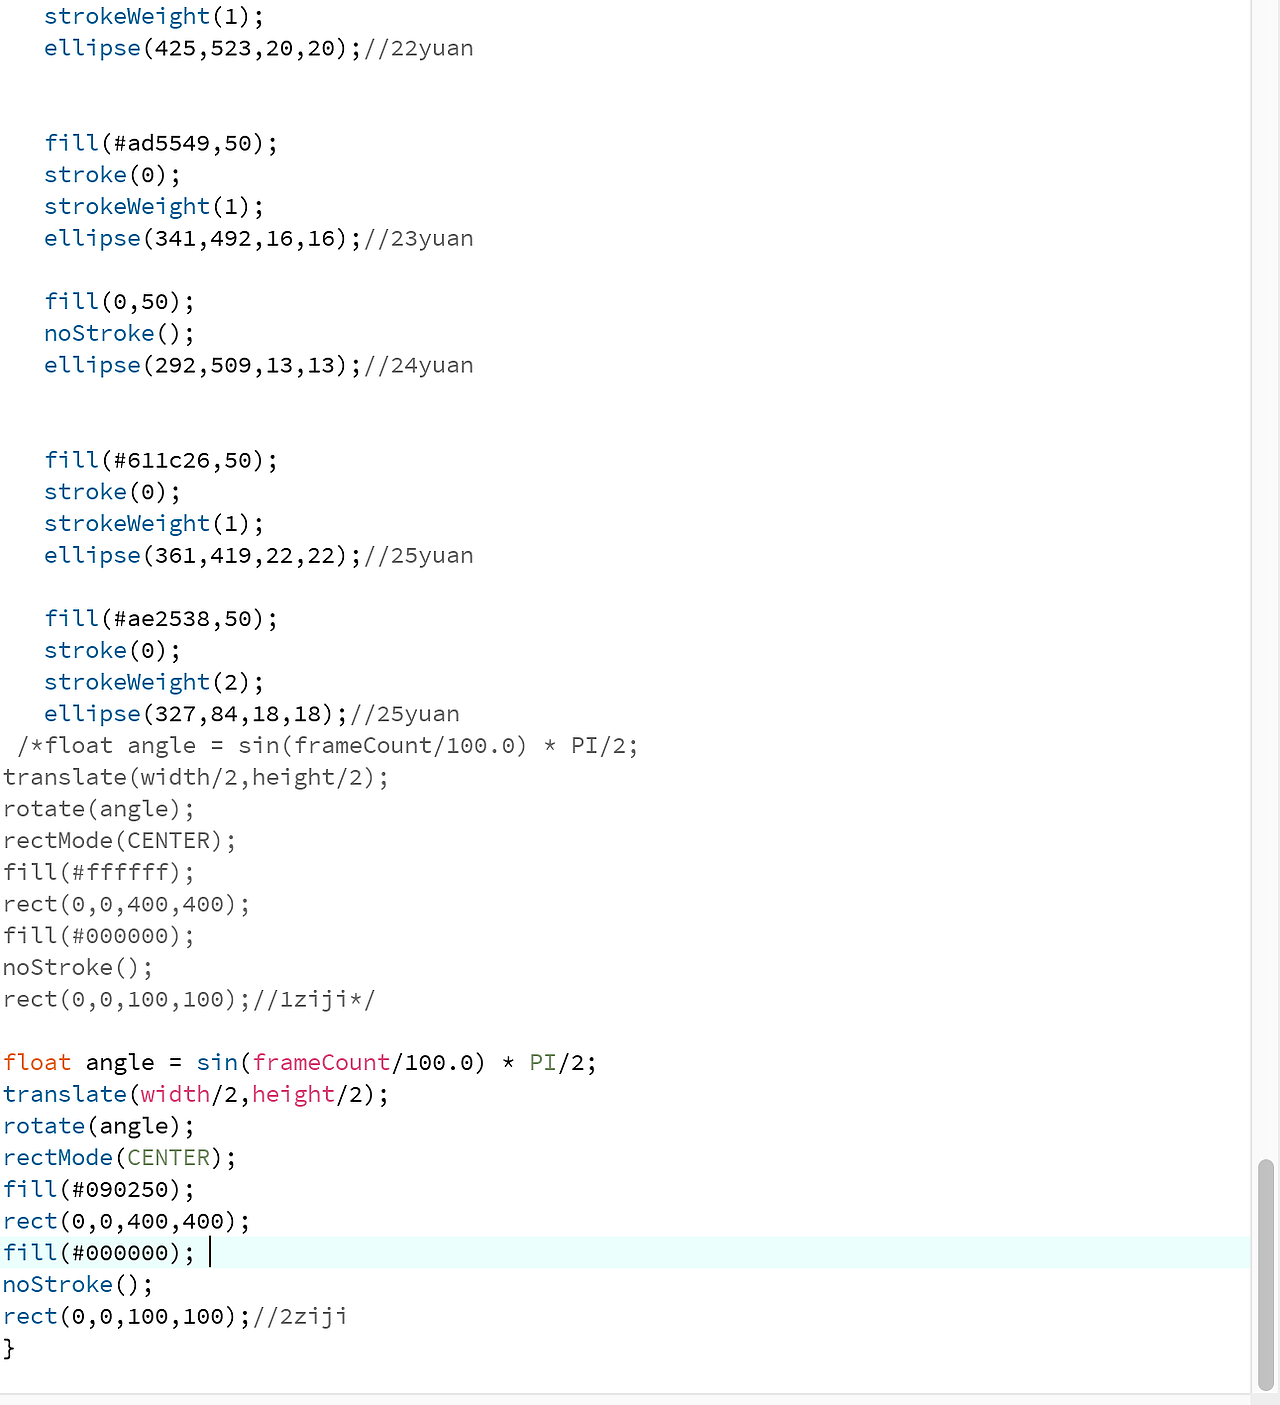
Task: Click the line ending in //23yuan
Action: [x=259, y=238]
